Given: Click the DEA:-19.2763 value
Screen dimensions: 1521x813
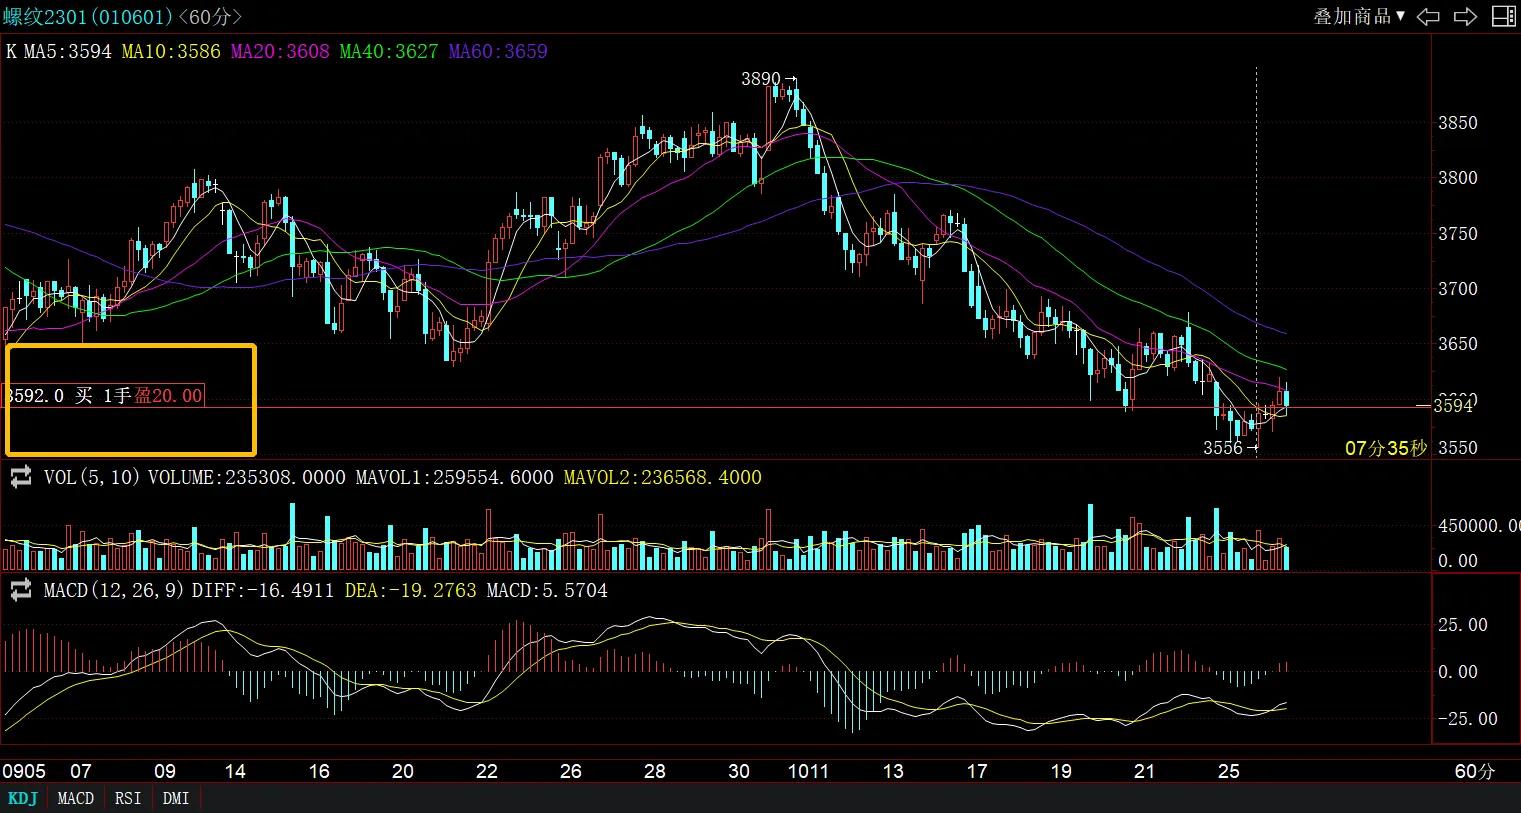Looking at the screenshot, I should coord(410,591).
